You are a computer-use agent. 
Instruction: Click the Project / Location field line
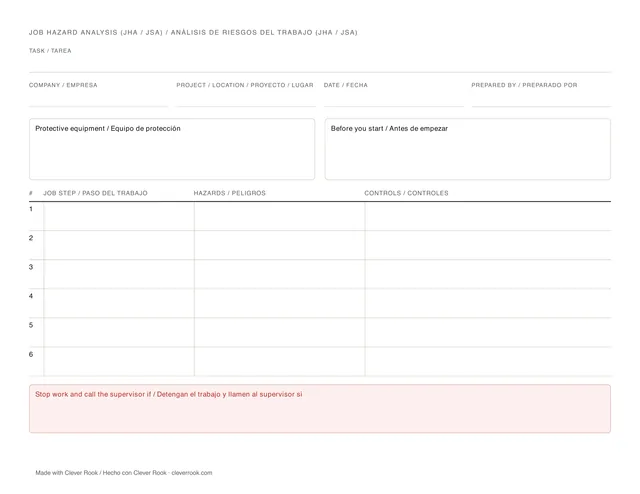246,99
